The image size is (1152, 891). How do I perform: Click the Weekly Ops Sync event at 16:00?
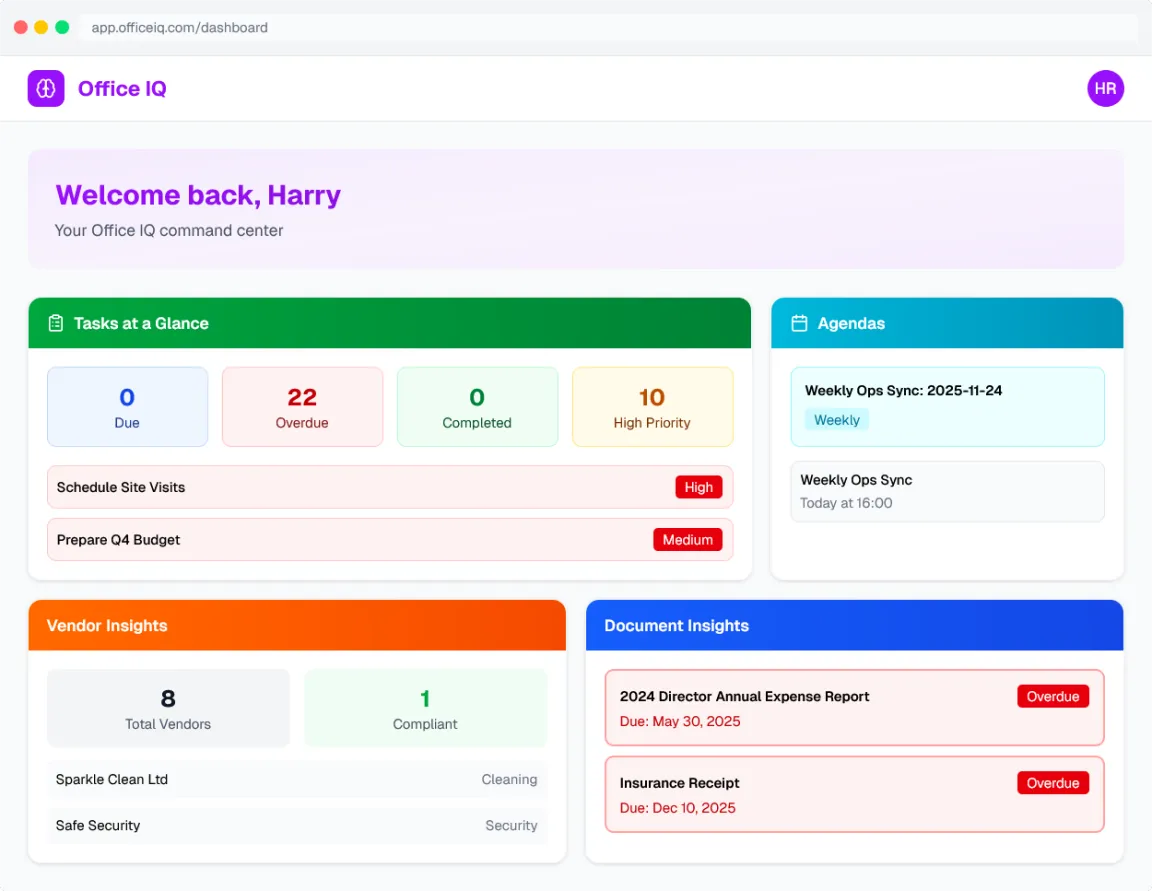point(947,491)
